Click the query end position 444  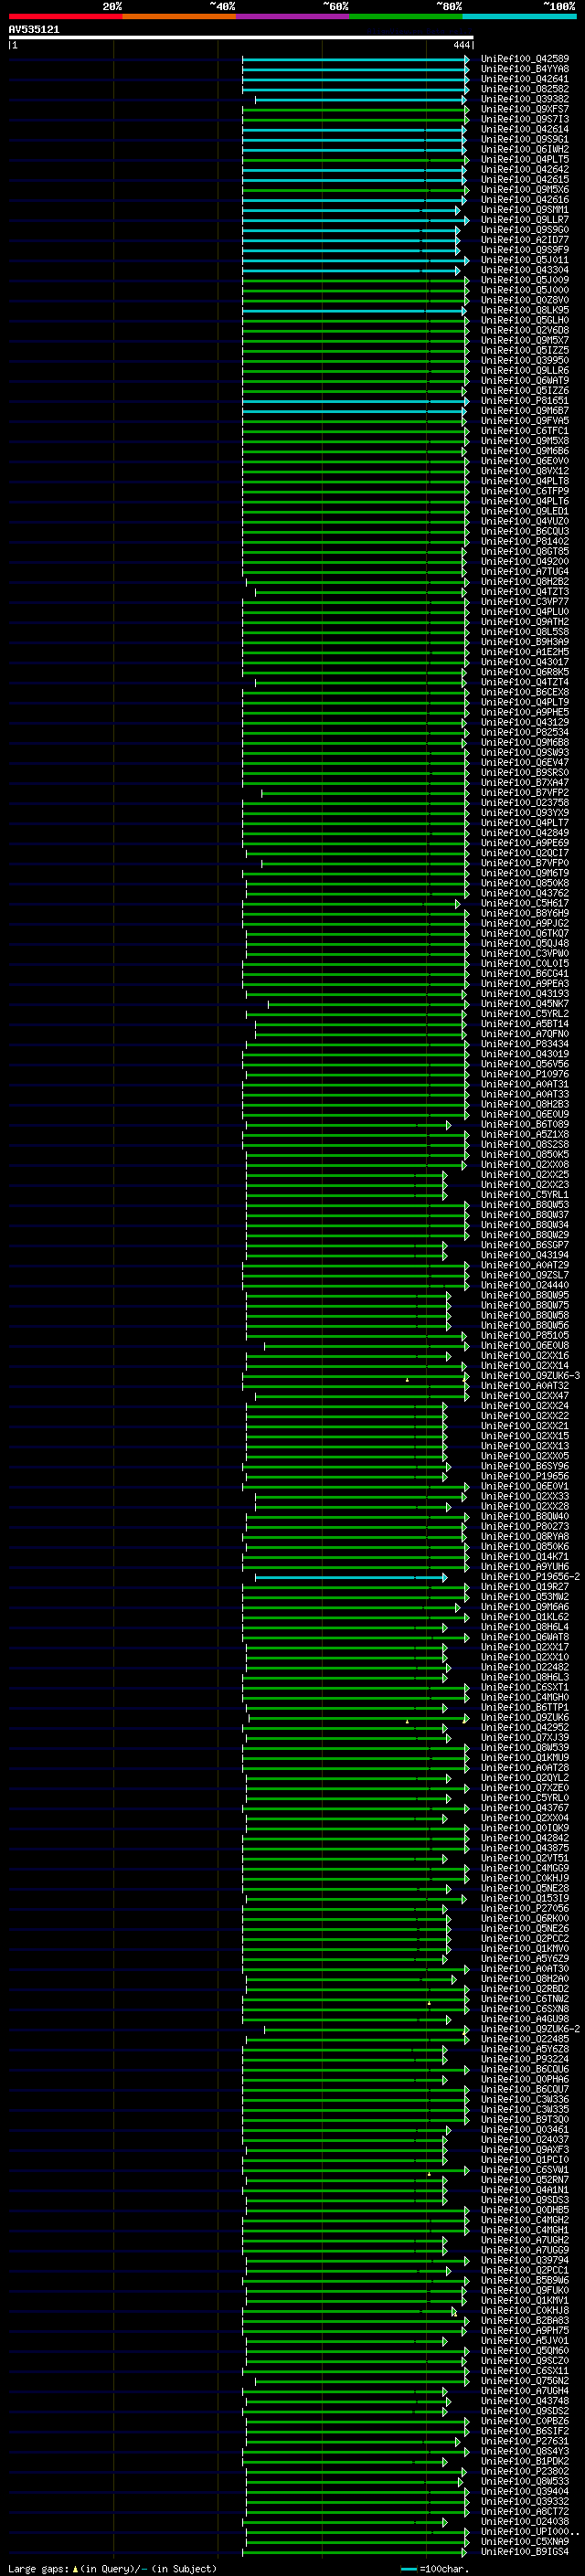point(461,46)
